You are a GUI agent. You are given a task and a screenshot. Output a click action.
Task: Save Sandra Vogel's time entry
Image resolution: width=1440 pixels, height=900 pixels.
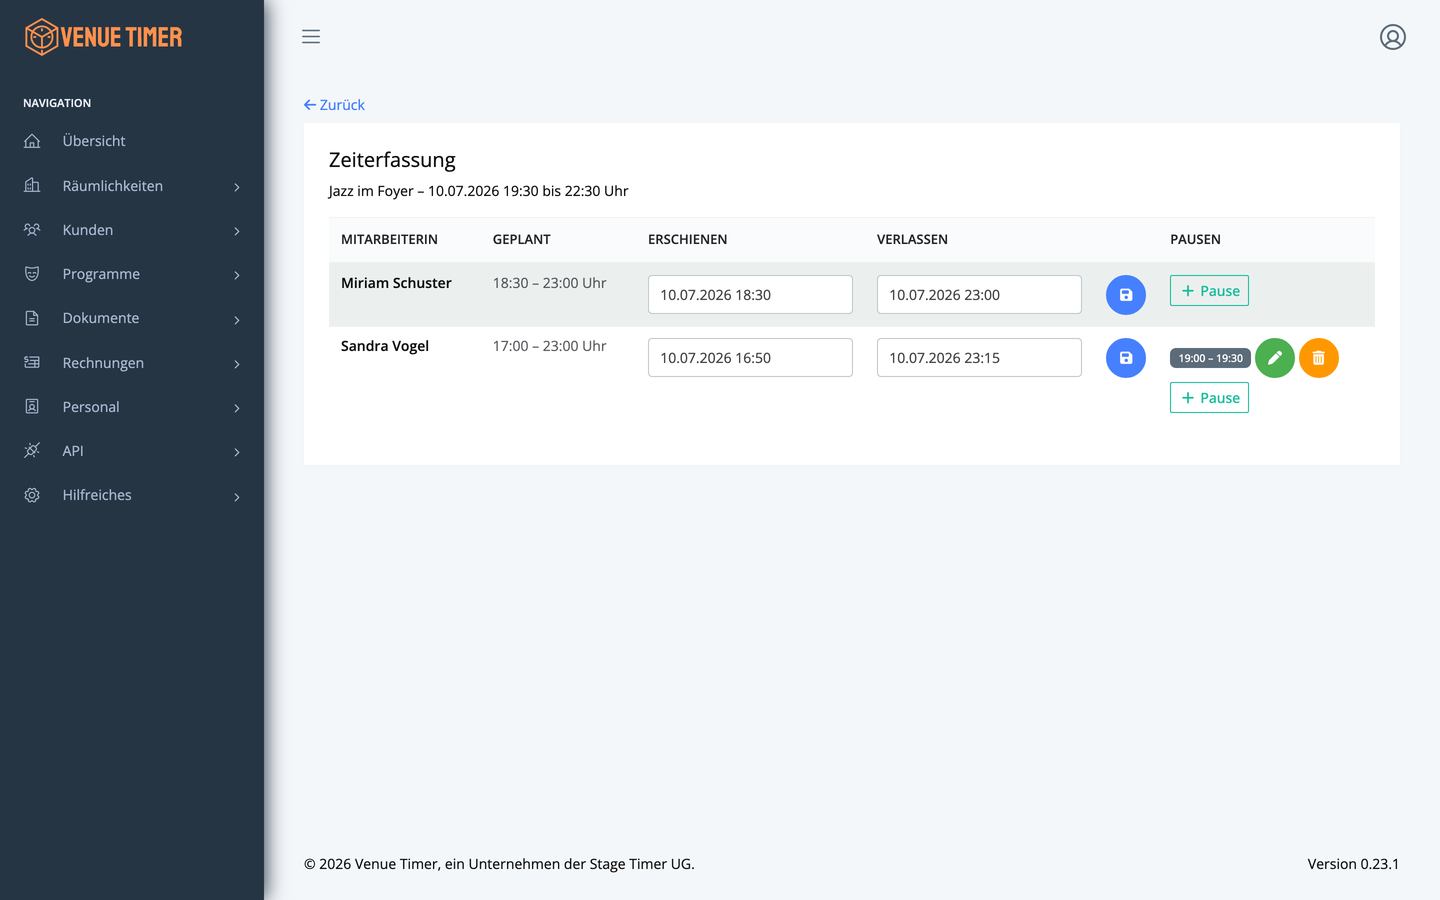click(x=1126, y=358)
